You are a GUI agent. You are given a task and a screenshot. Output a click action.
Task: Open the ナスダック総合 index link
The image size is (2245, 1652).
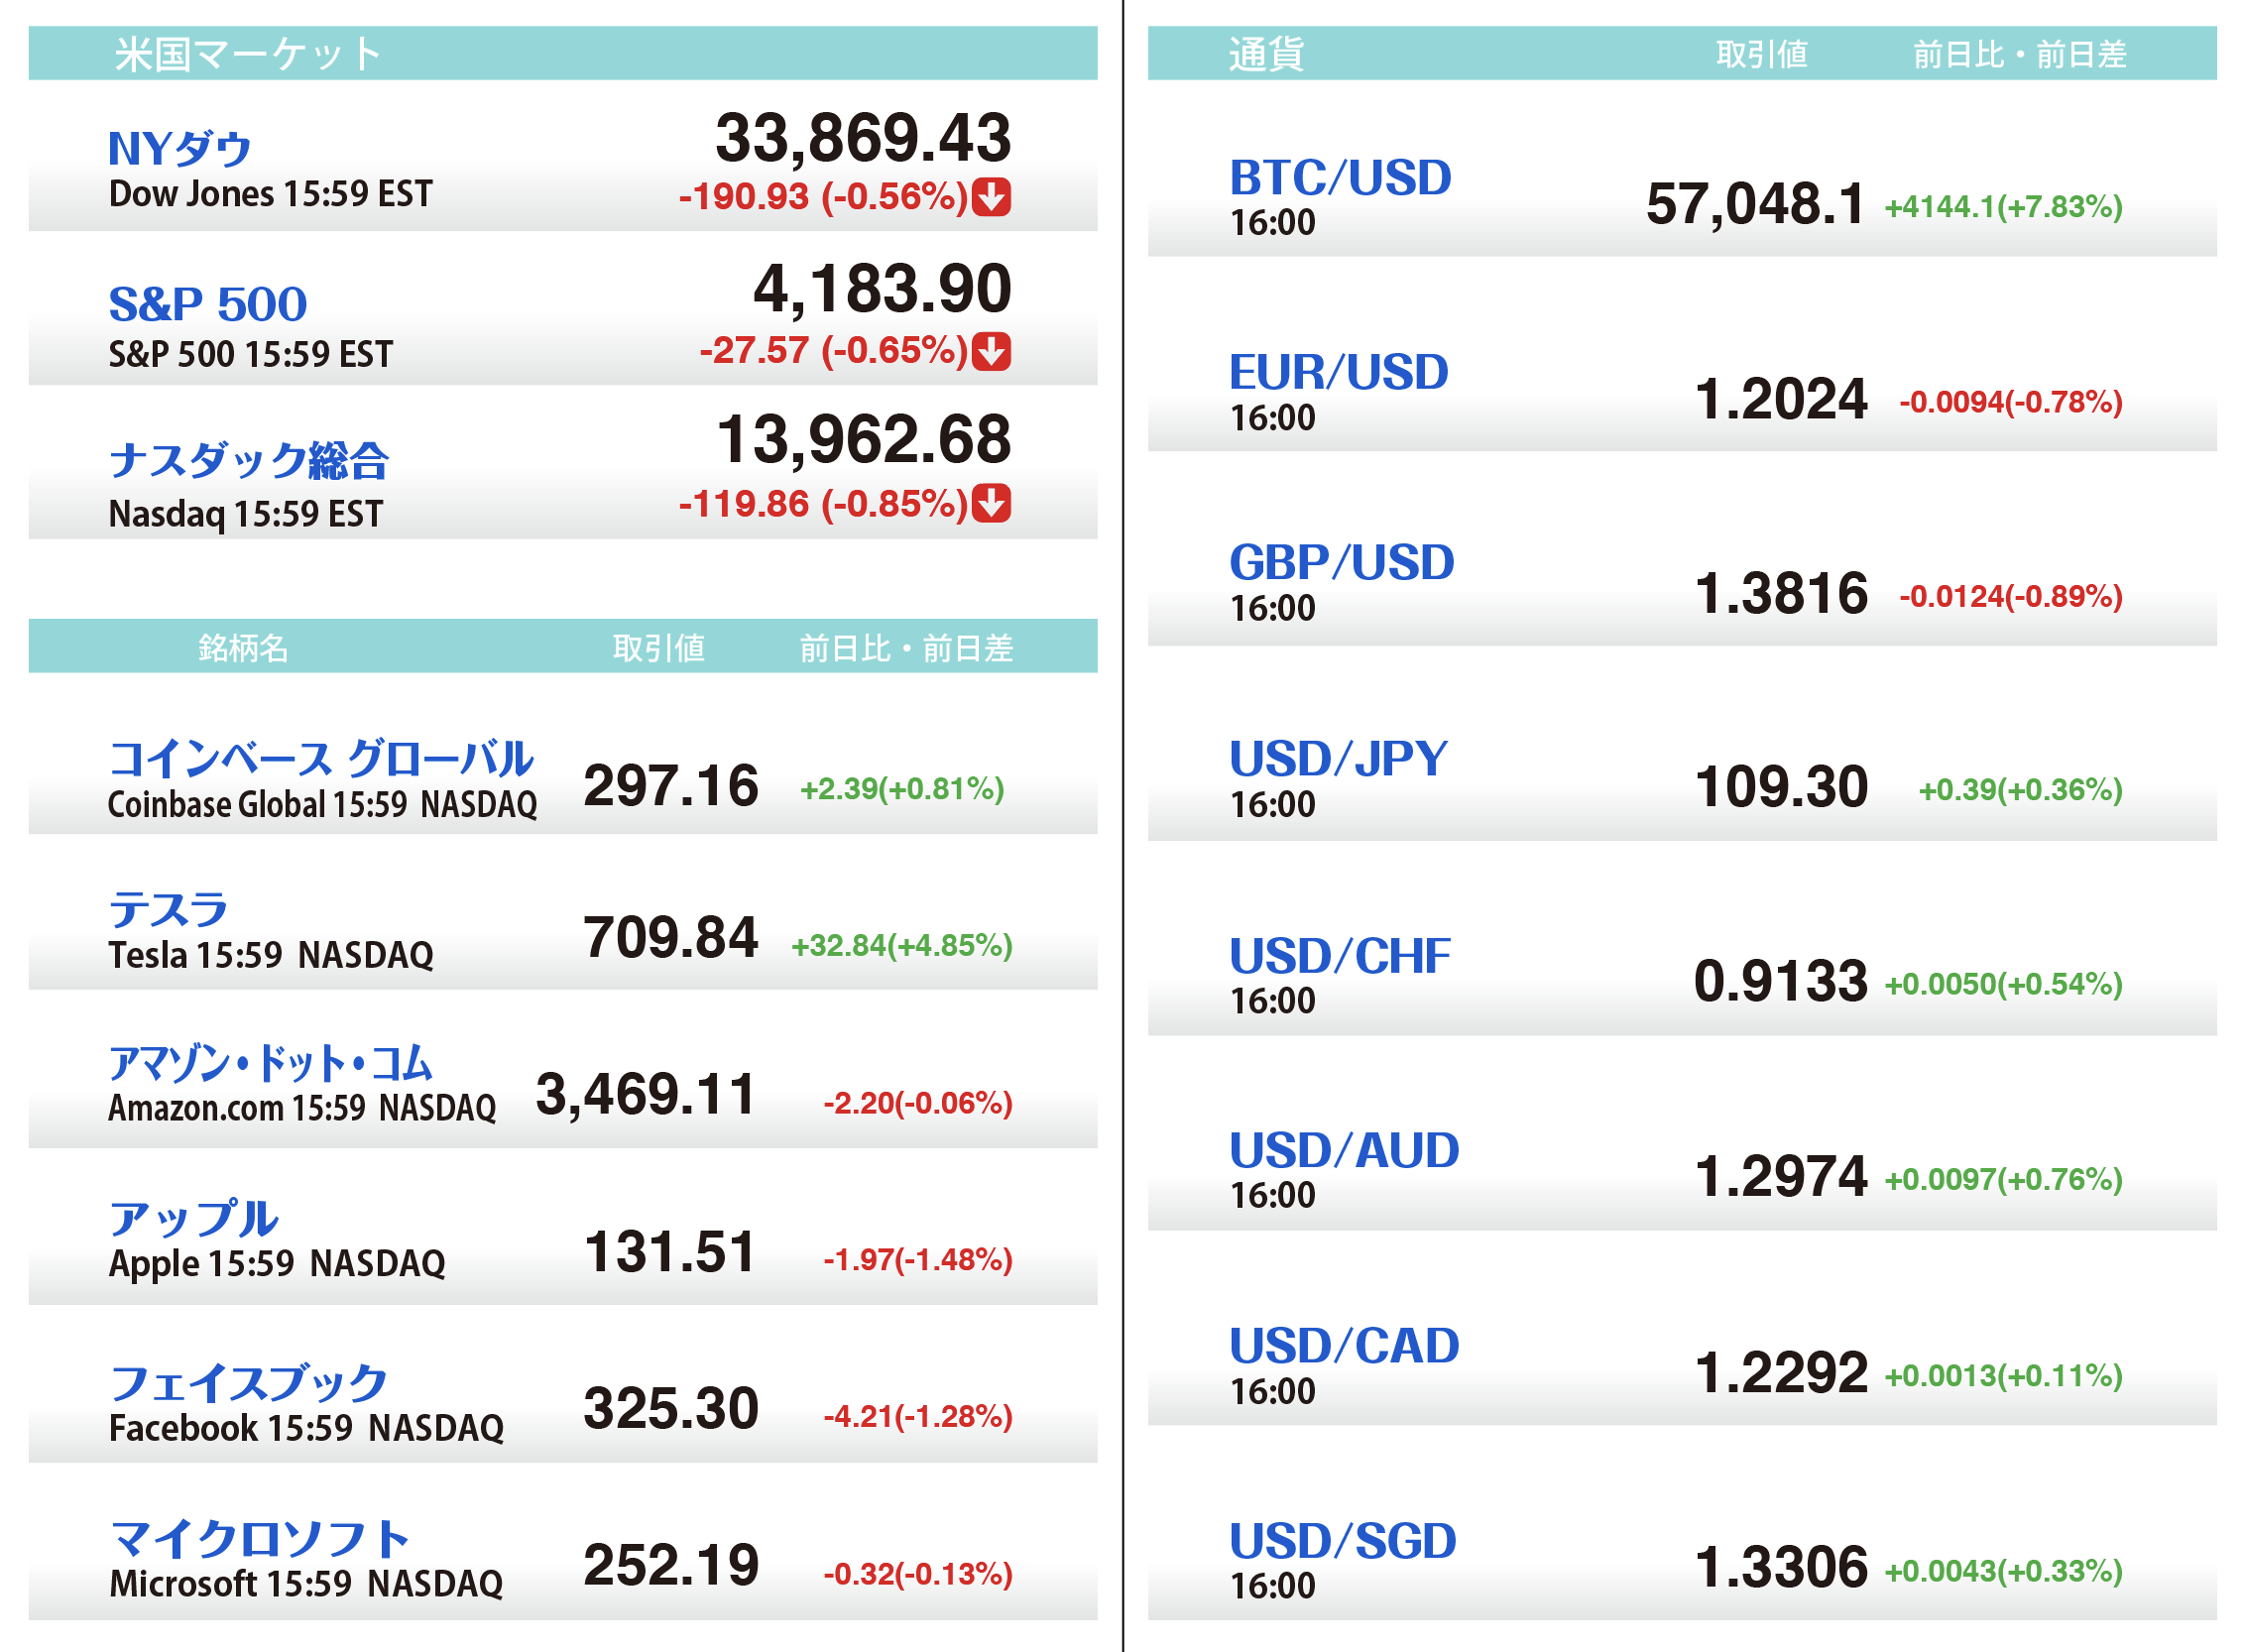[248, 460]
